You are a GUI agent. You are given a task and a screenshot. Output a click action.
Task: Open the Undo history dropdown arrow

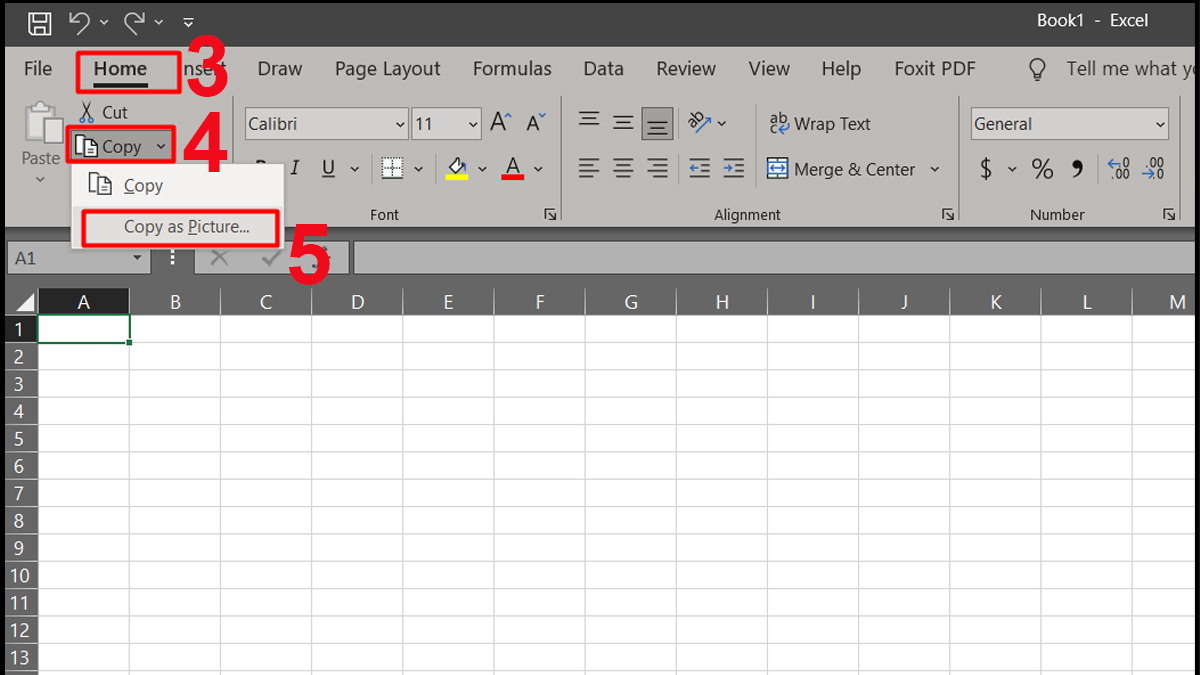pyautogui.click(x=104, y=23)
